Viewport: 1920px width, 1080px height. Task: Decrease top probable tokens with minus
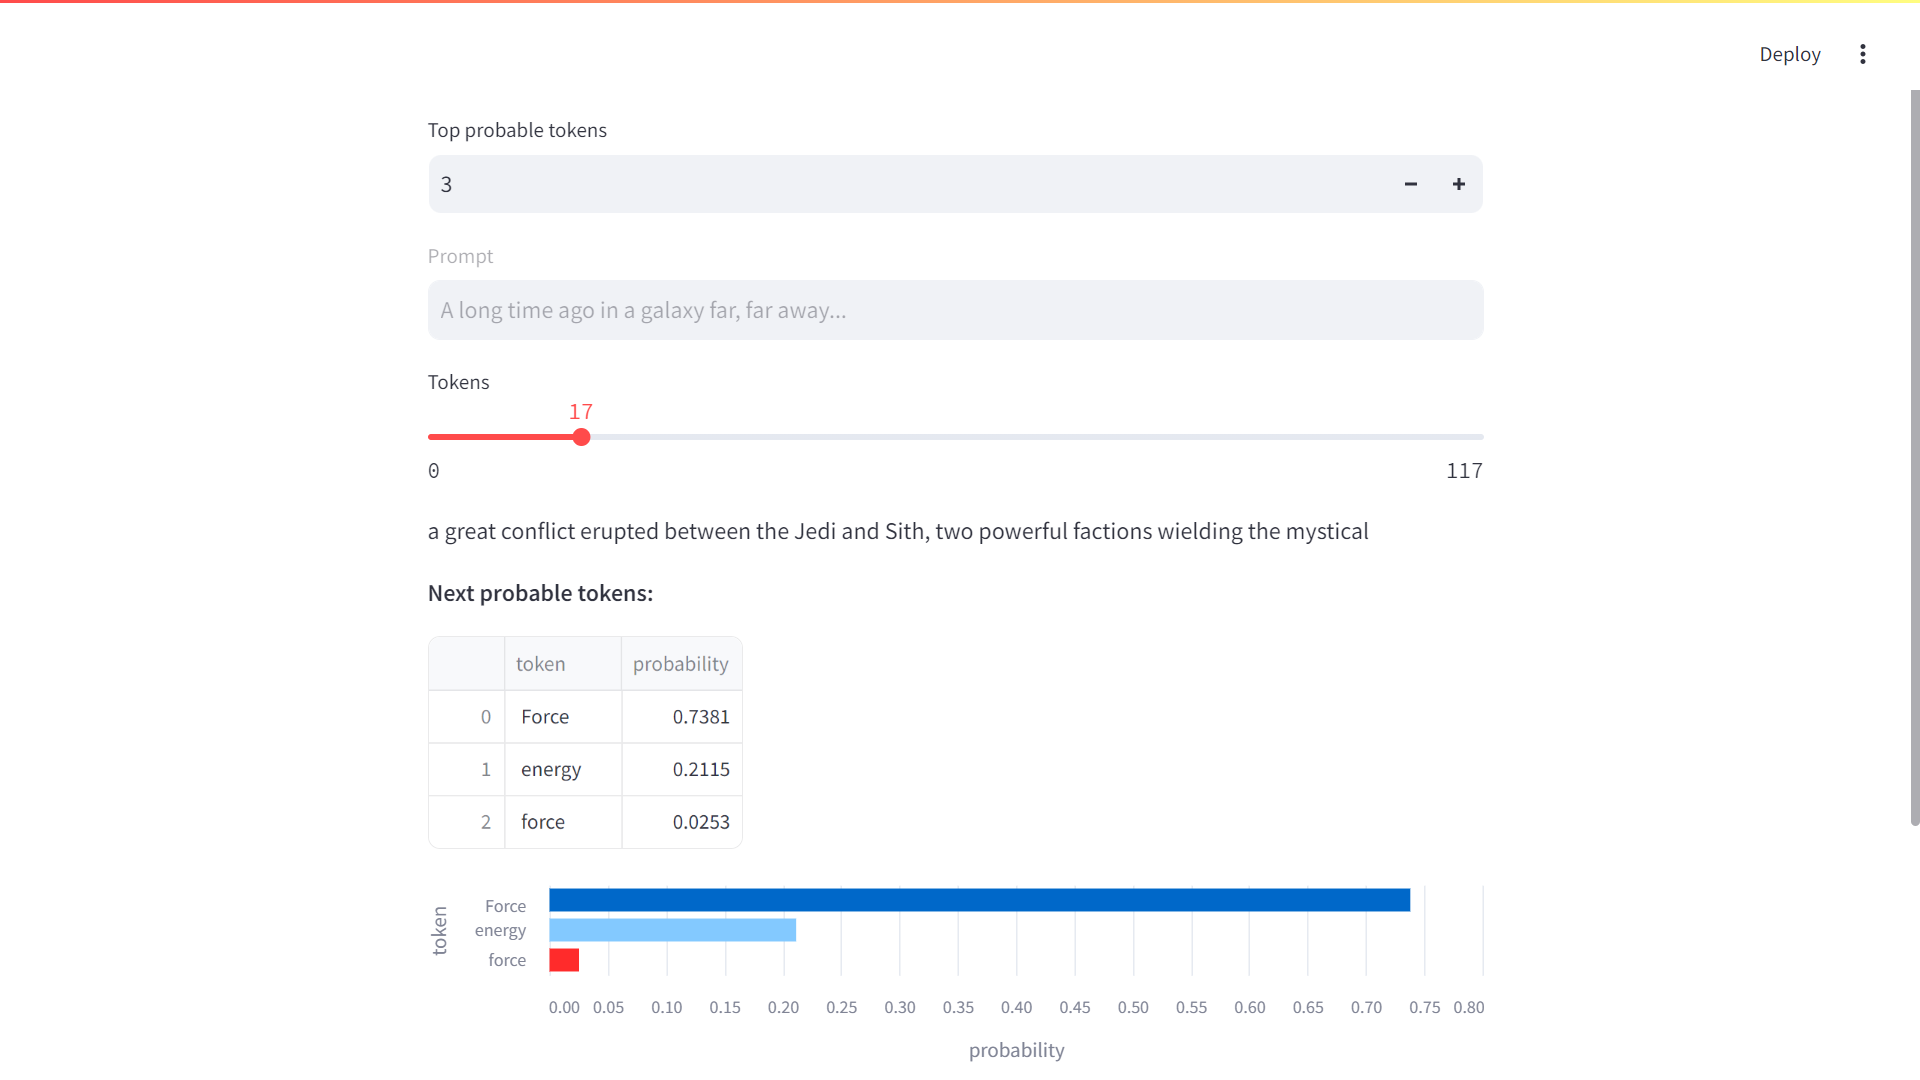1410,184
